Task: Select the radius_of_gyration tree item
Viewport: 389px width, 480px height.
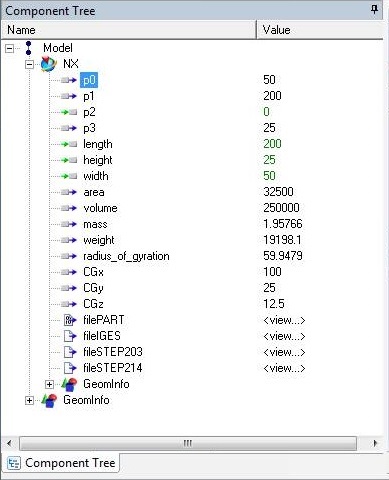Action: 126,256
